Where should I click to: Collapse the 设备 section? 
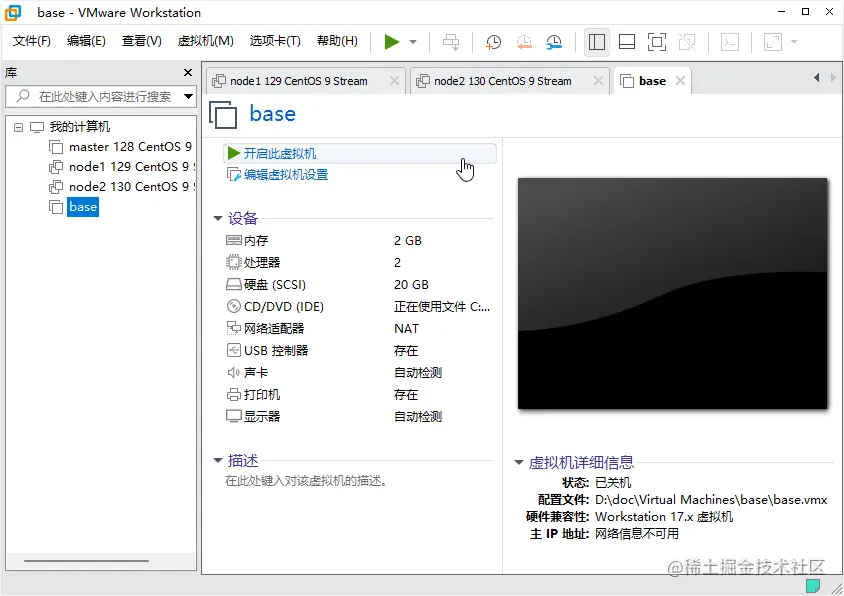218,219
